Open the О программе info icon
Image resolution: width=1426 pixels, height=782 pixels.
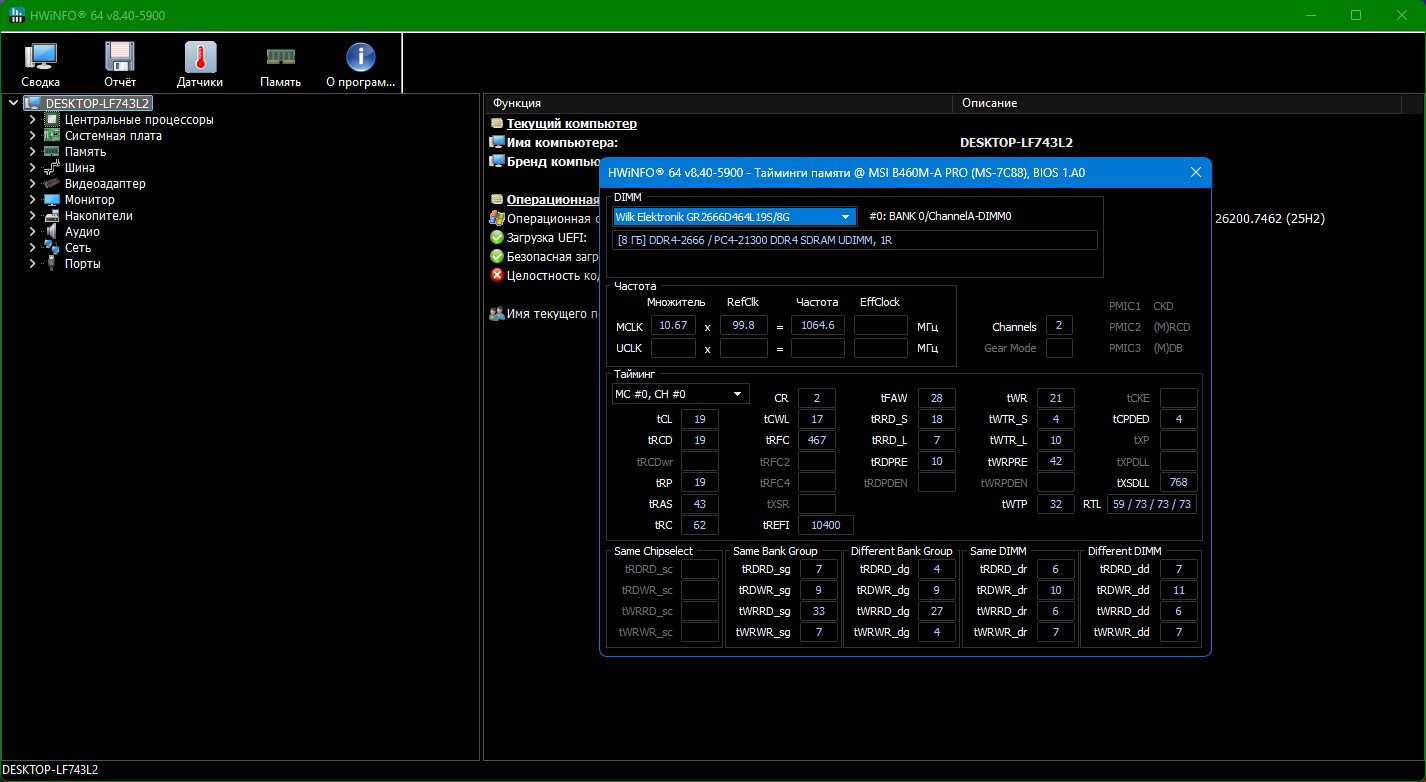coord(360,66)
